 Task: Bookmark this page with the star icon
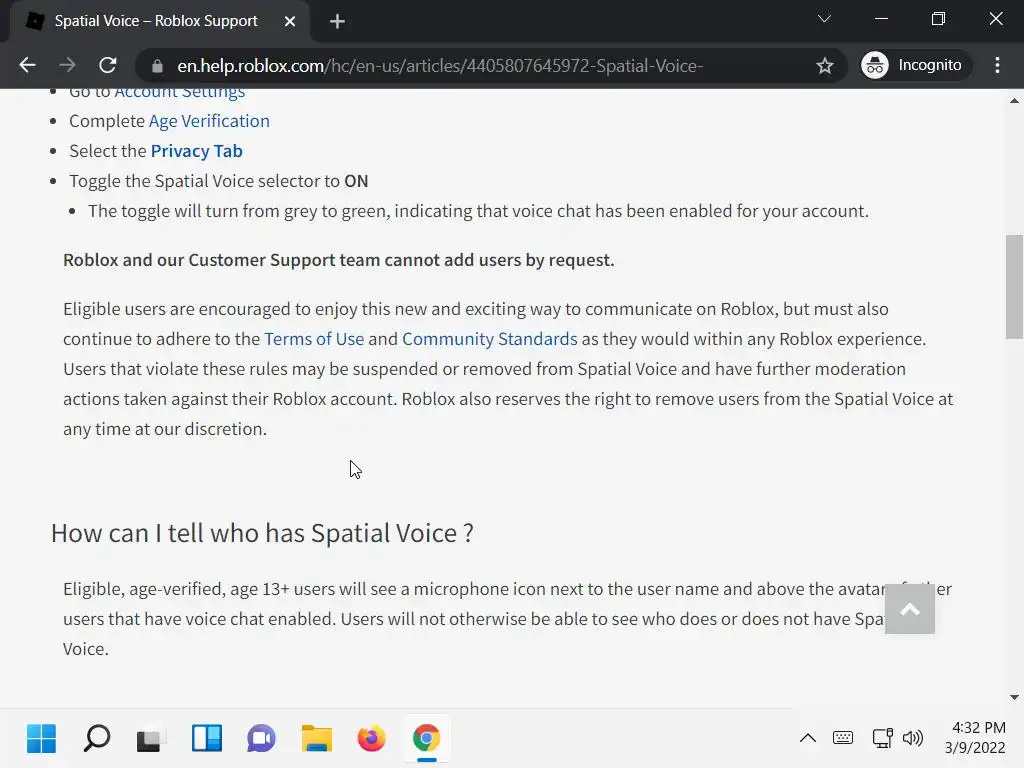[825, 65]
